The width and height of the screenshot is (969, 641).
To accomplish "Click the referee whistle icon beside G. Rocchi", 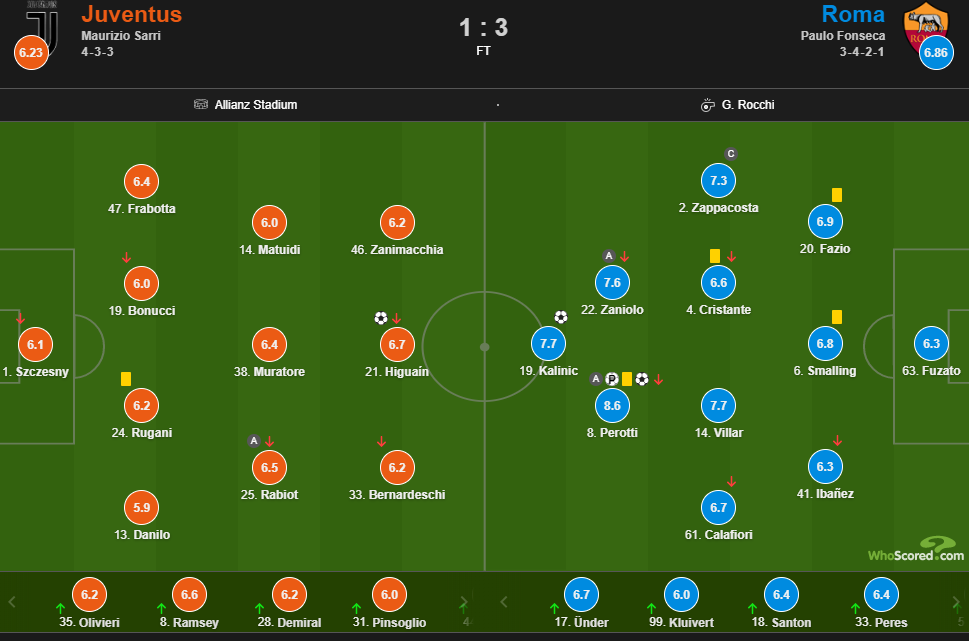I will coord(708,104).
